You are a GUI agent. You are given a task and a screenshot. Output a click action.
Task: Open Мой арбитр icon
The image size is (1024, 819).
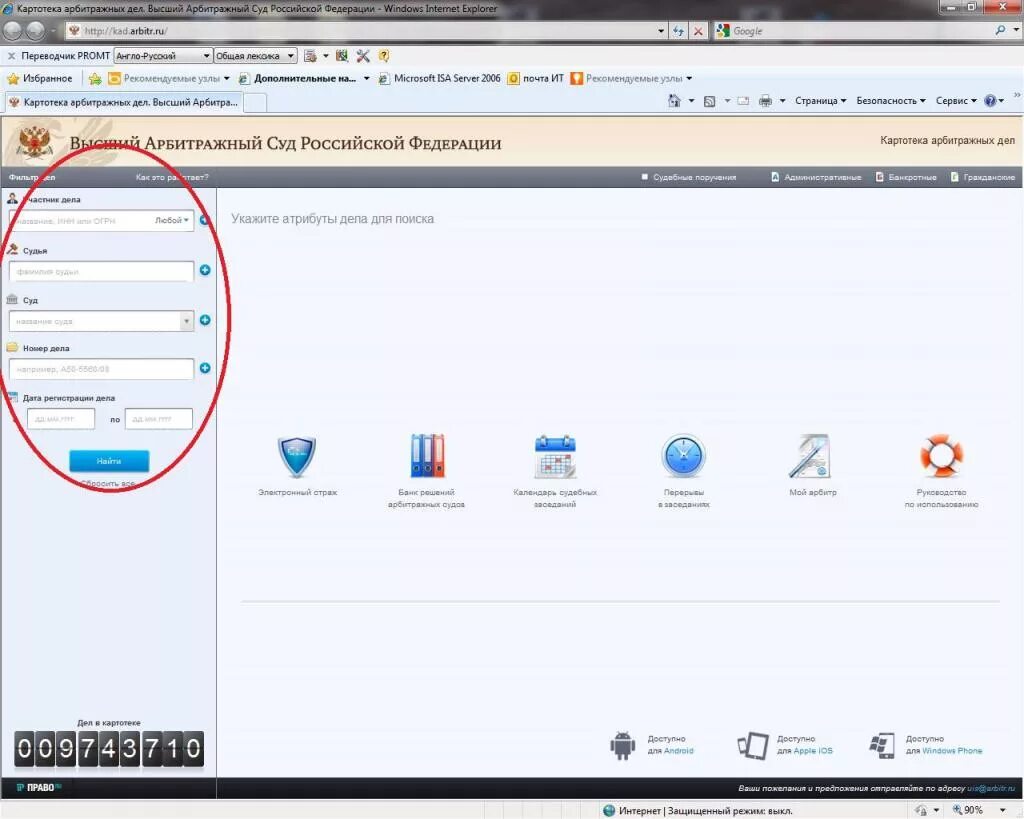coord(811,456)
